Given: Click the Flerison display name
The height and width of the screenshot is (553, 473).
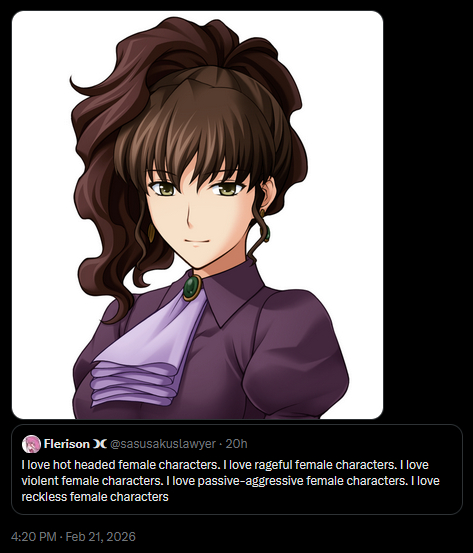Looking at the screenshot, I should [x=67, y=444].
